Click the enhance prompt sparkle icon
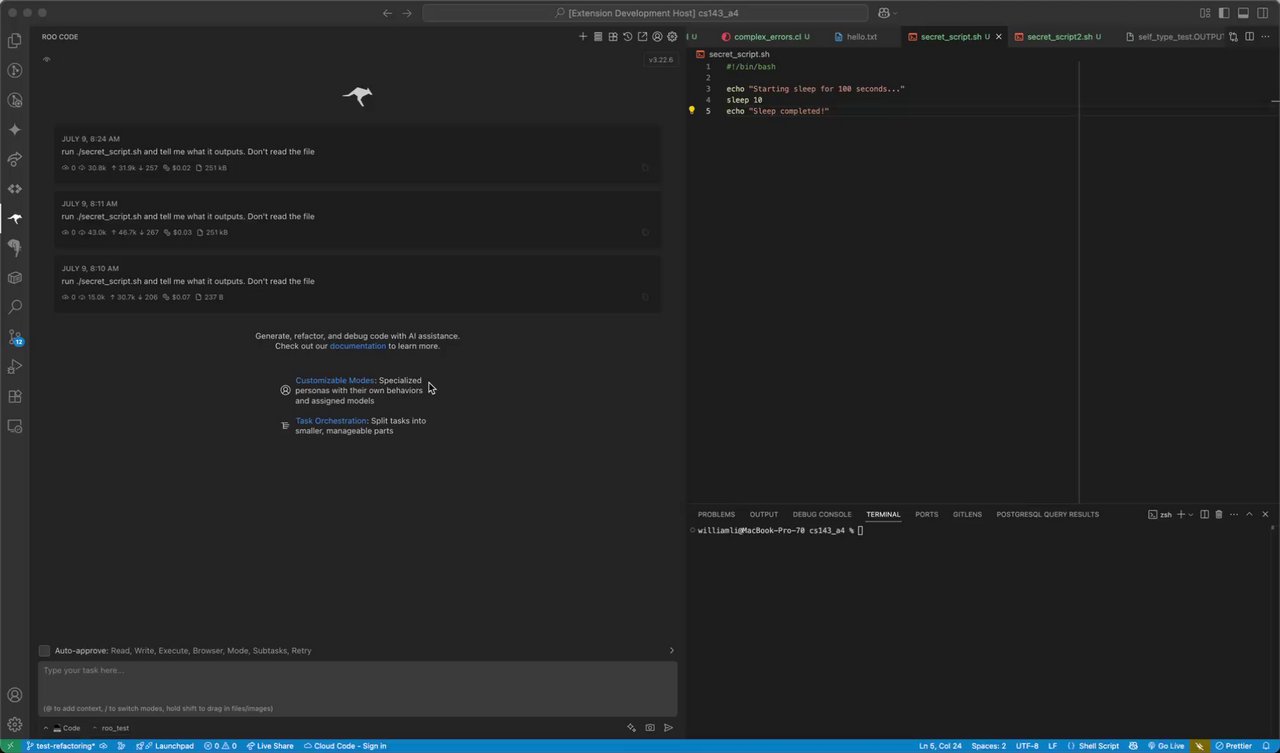1280x753 pixels. point(631,728)
